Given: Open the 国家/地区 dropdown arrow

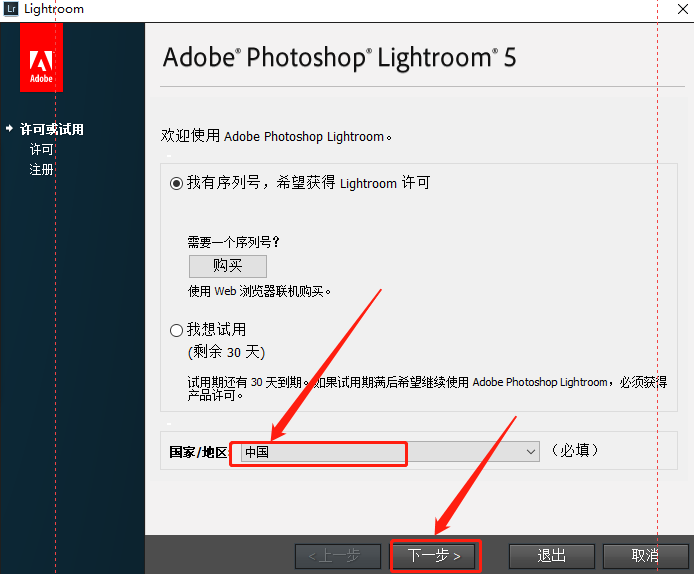Looking at the screenshot, I should coord(530,452).
